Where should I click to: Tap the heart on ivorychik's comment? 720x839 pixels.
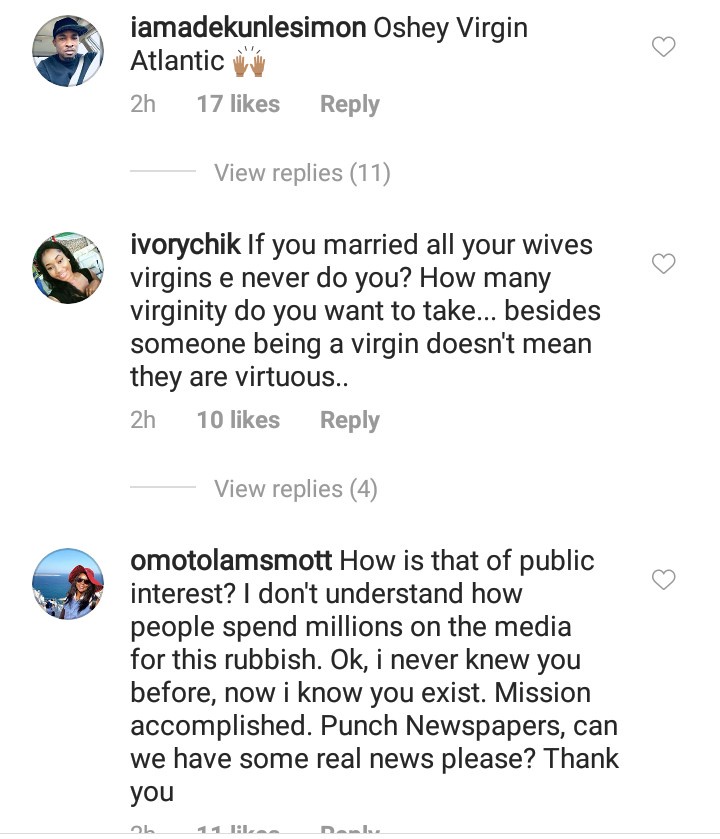point(663,263)
